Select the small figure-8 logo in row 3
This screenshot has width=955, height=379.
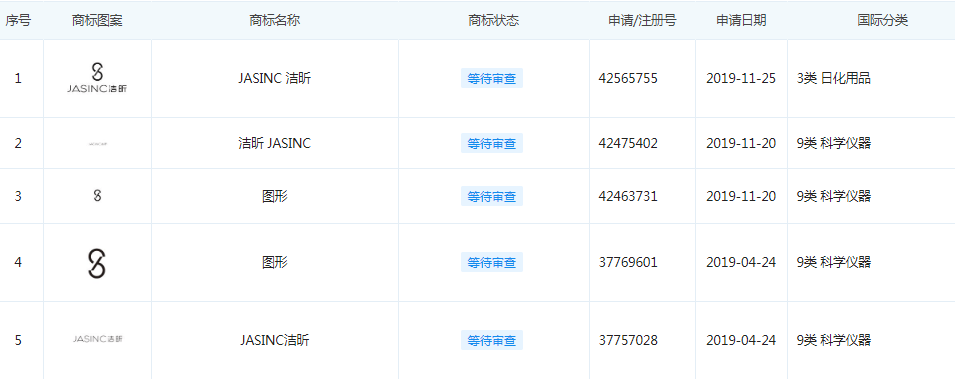tap(97, 196)
